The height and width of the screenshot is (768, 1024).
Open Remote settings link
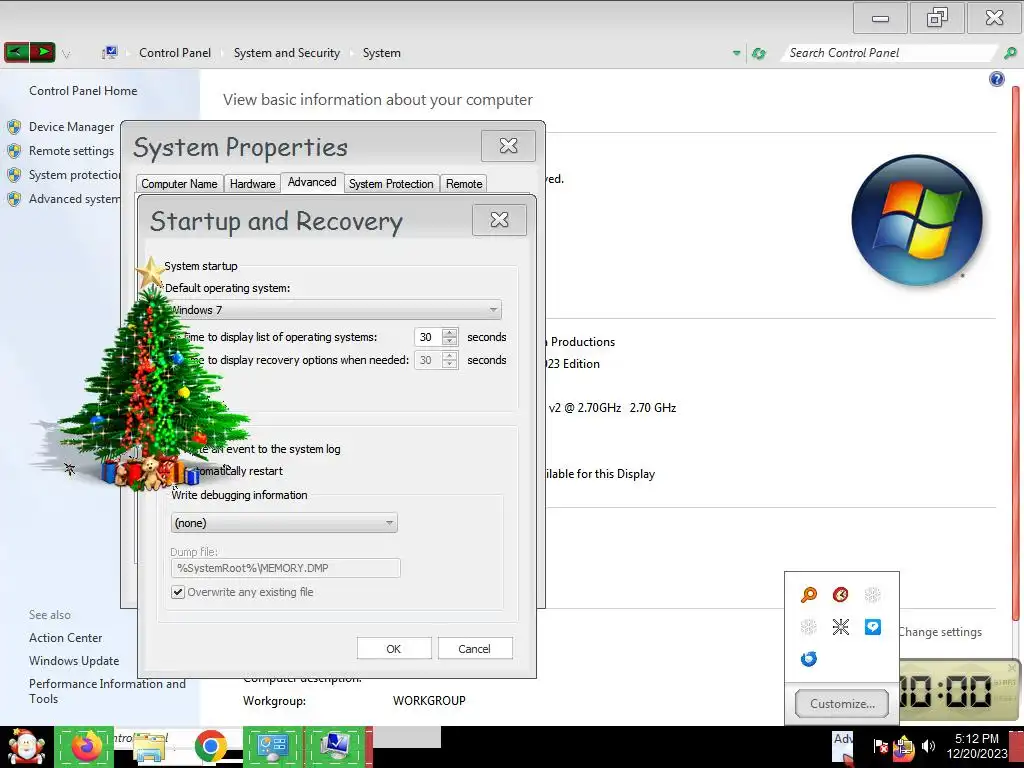(x=71, y=151)
